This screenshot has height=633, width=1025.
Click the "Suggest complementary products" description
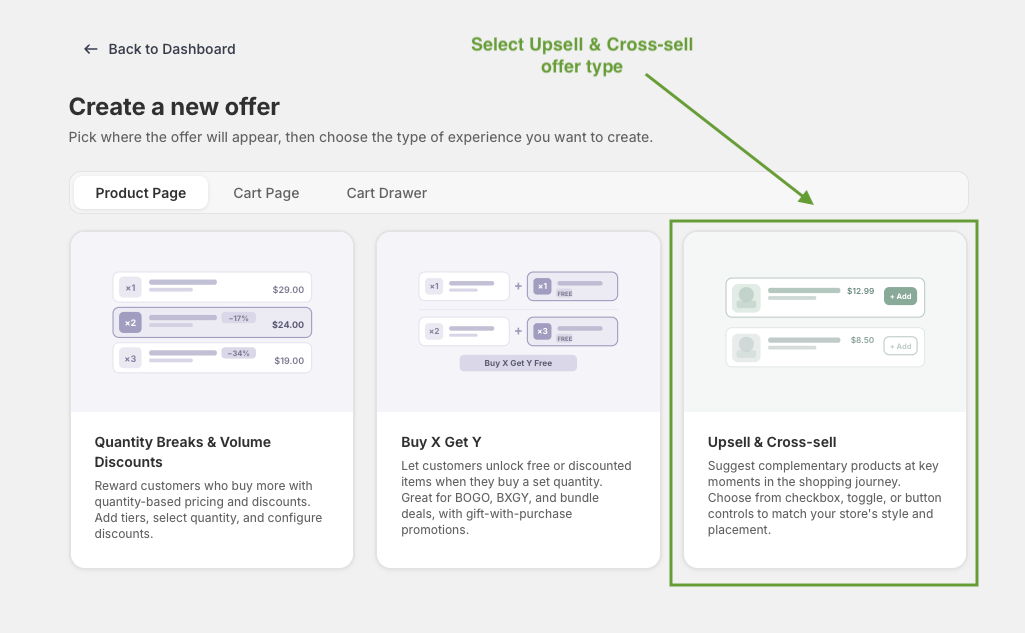click(x=824, y=498)
